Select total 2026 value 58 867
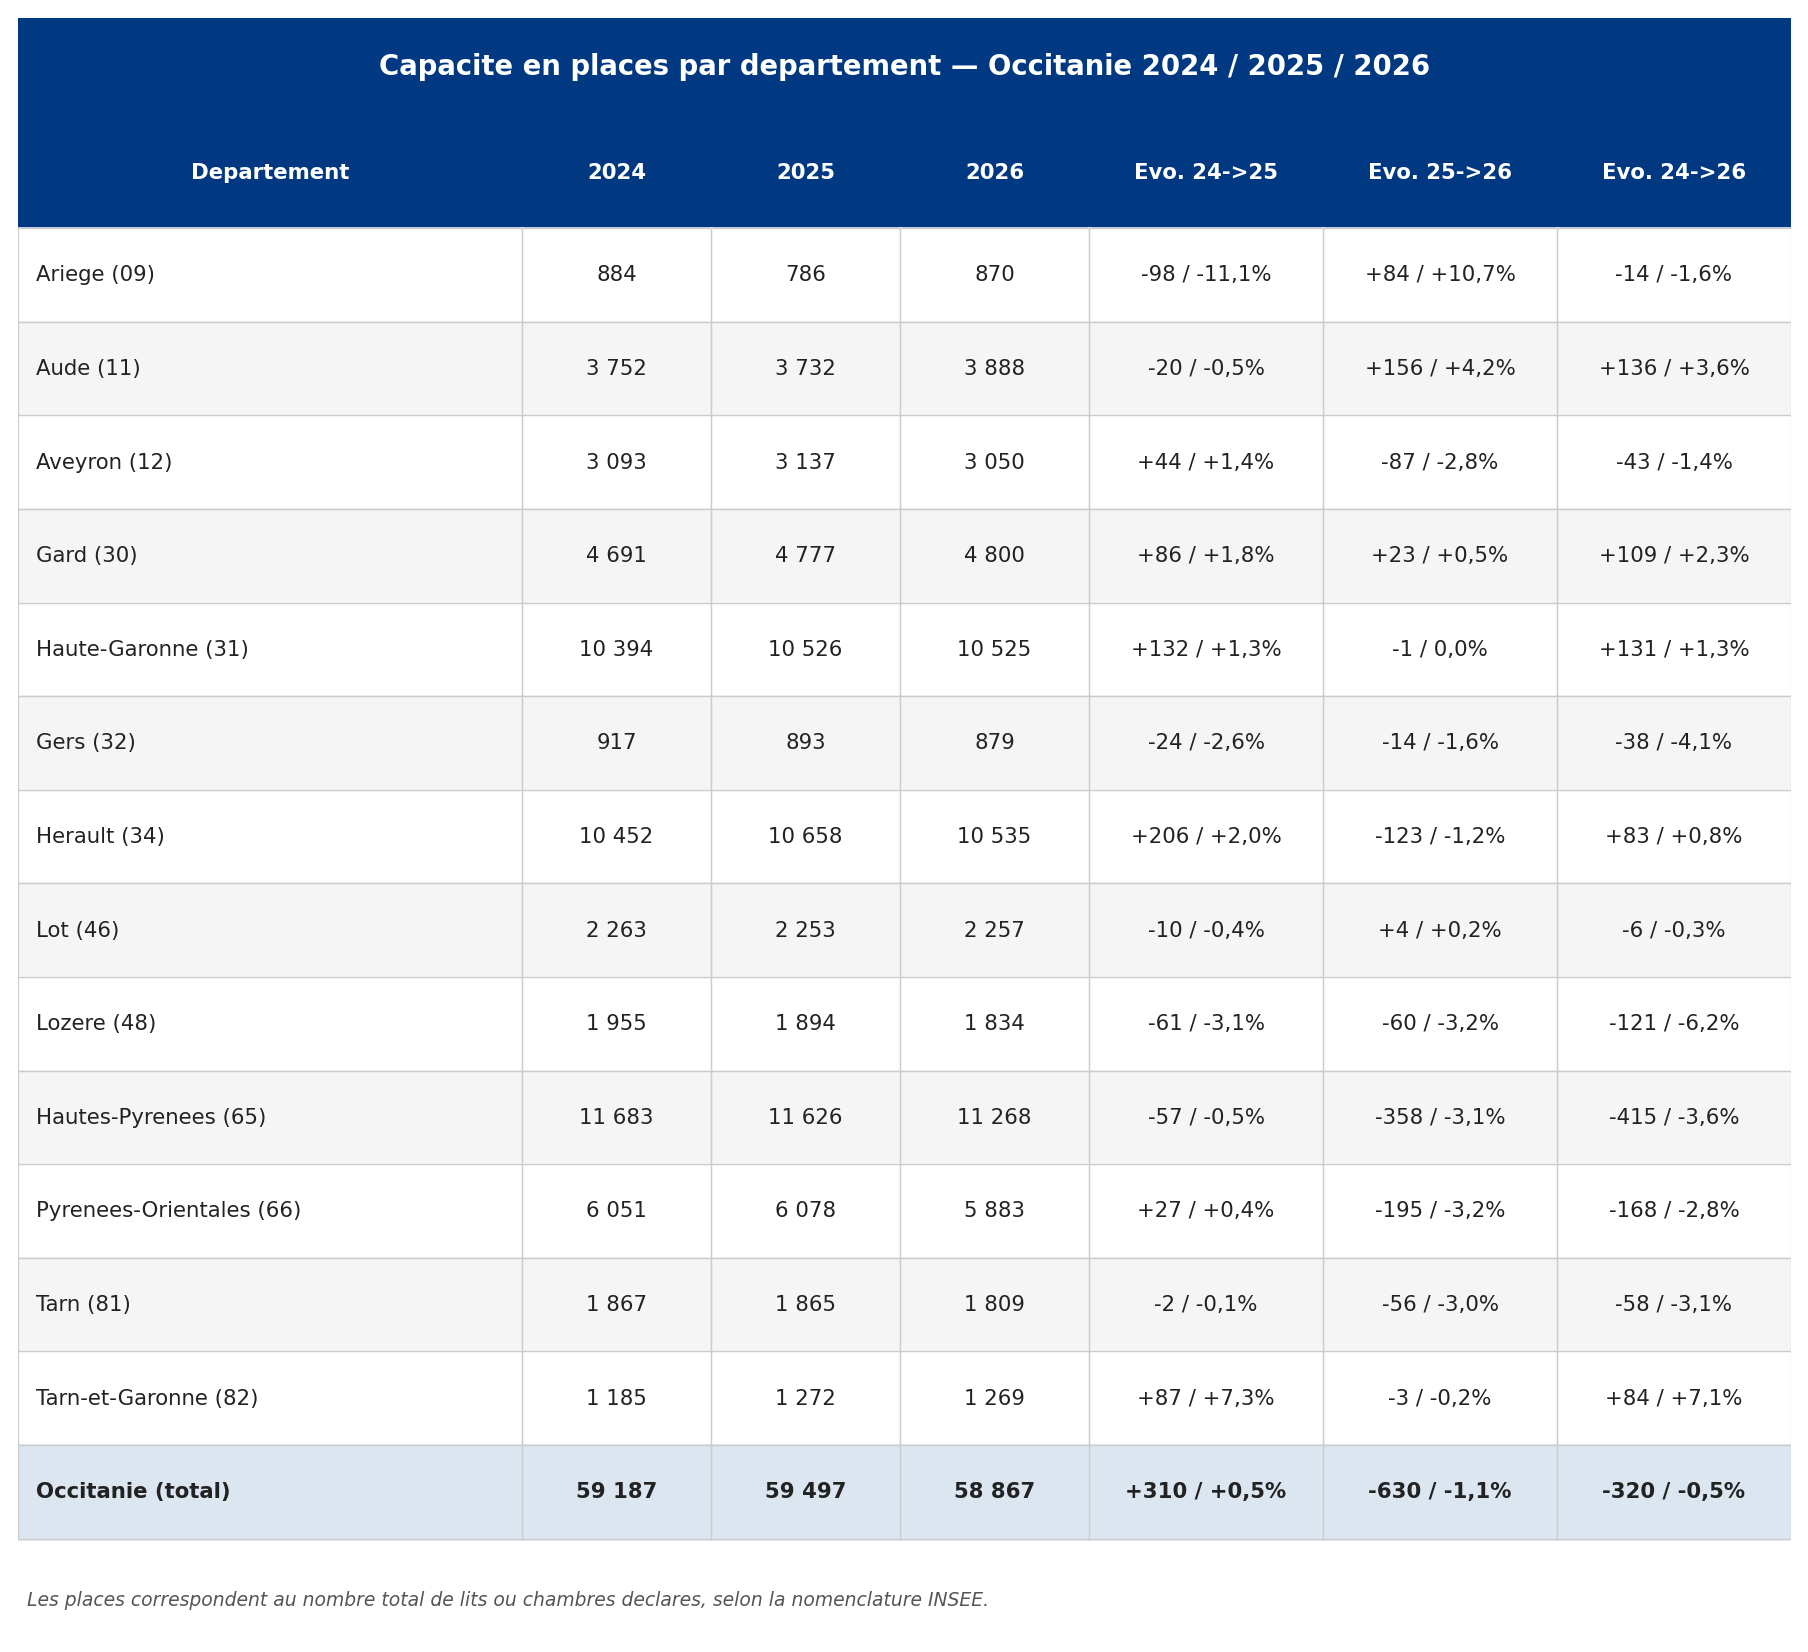 [x=994, y=1492]
